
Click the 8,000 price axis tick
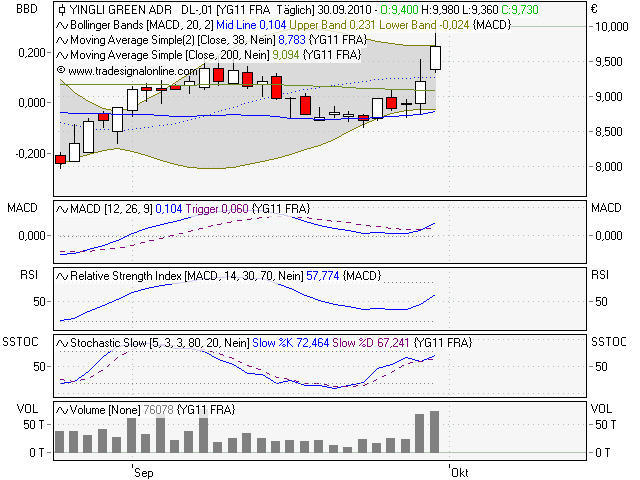(609, 167)
